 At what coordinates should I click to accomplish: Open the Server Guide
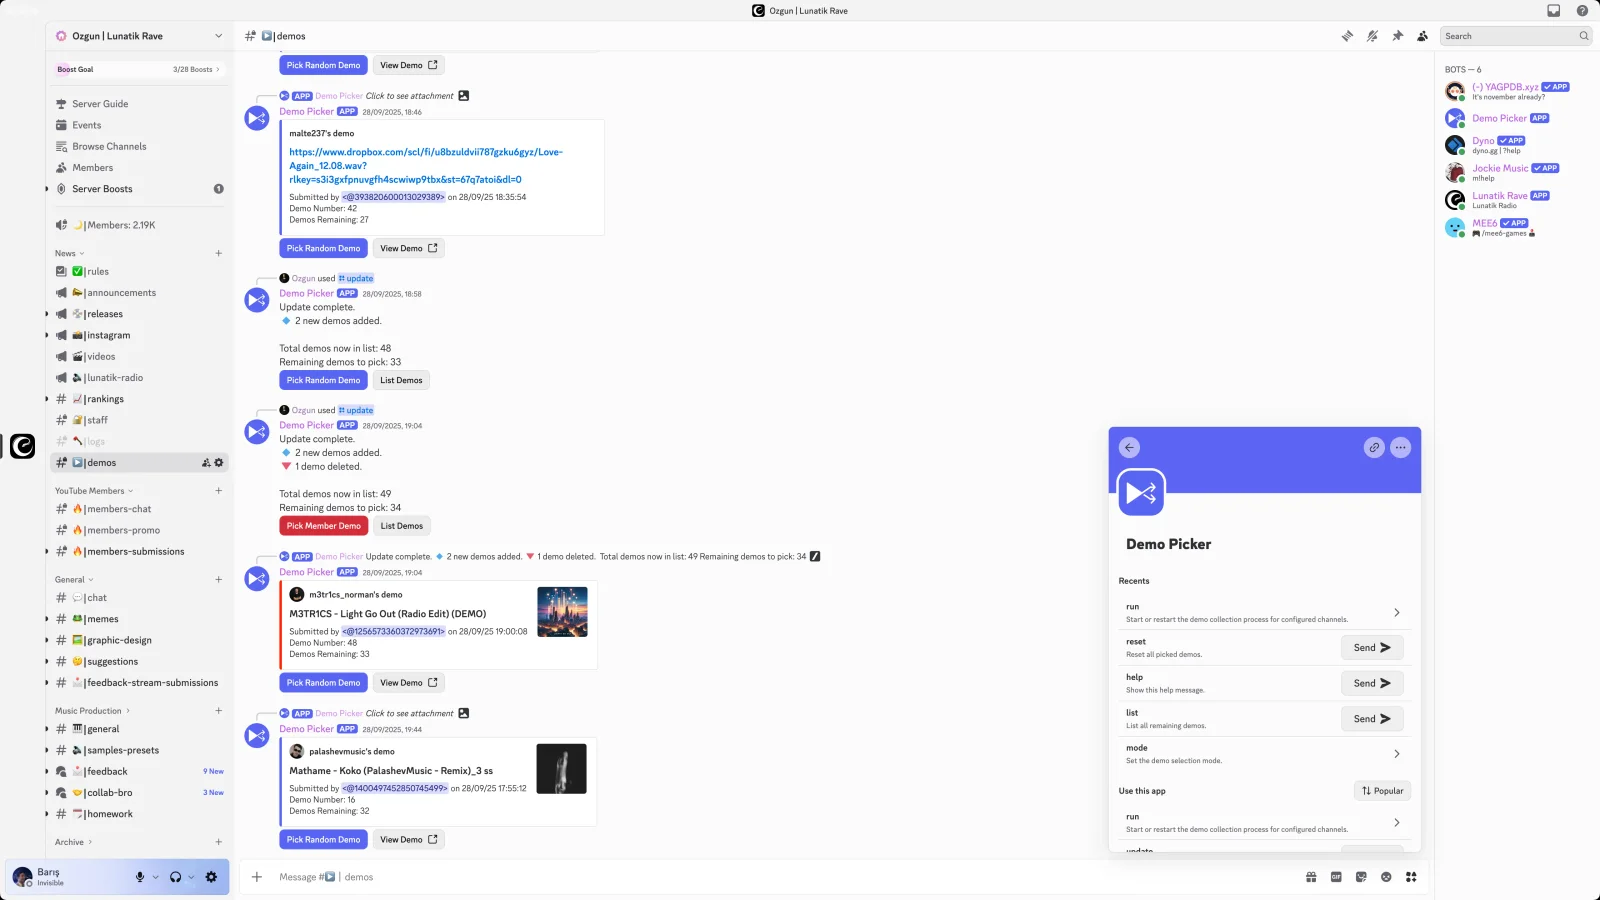(100, 103)
